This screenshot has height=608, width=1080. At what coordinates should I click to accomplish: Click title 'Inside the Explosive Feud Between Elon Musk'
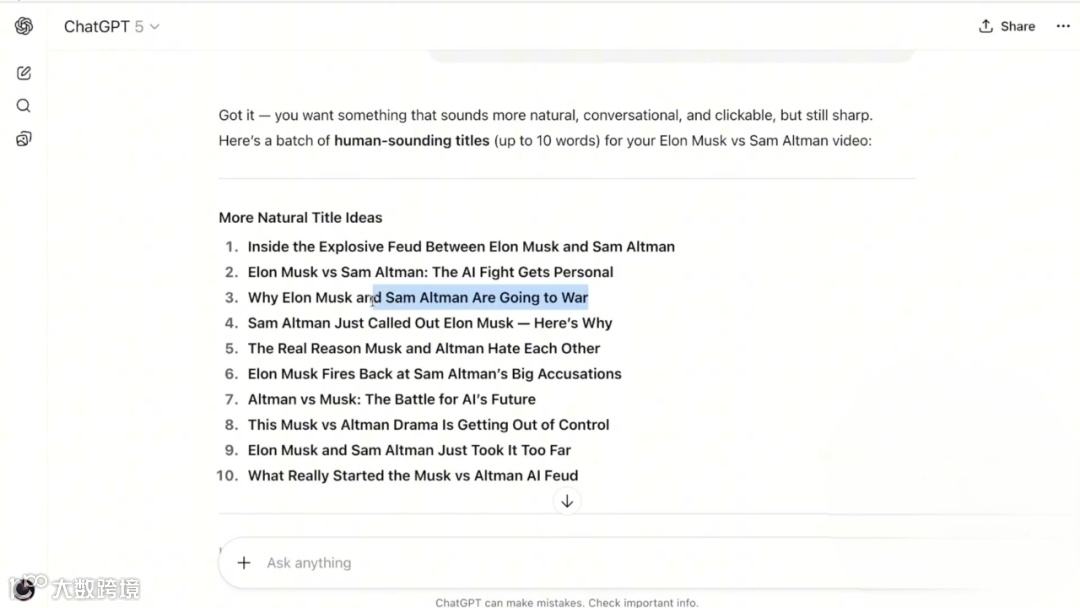tap(403, 247)
